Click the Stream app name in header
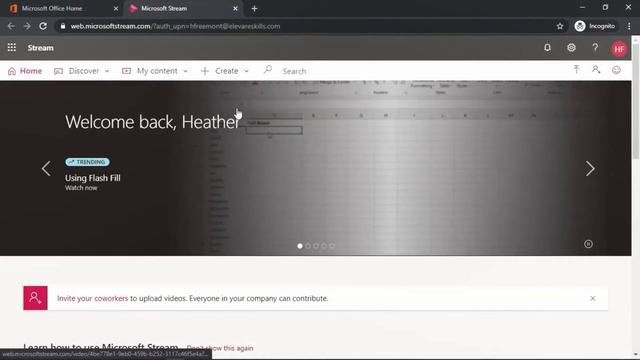The image size is (640, 360). pos(40,48)
